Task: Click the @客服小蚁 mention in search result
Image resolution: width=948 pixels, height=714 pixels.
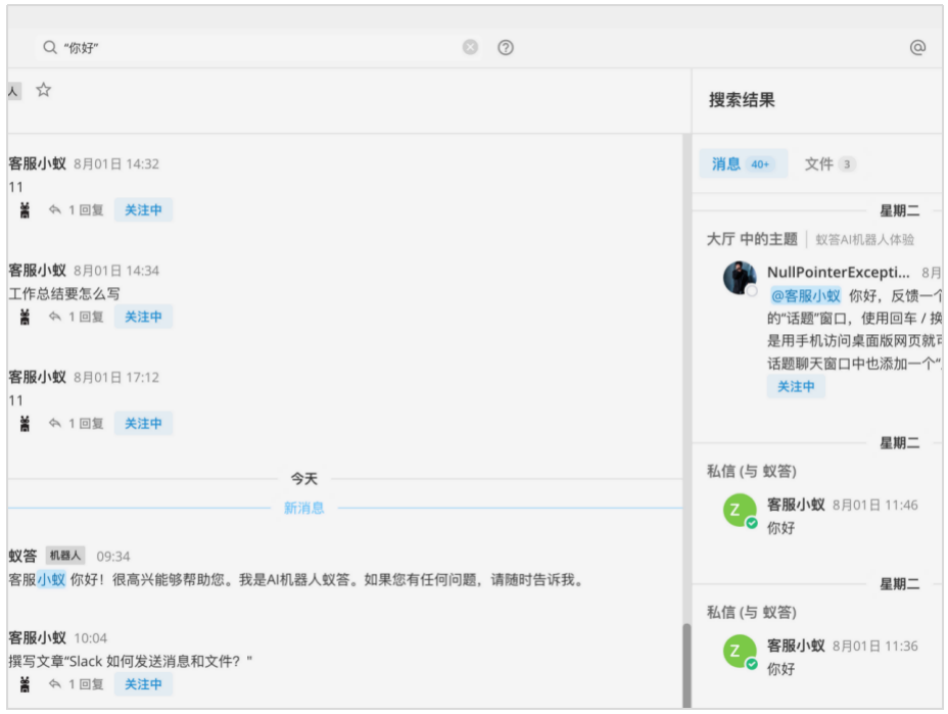Action: [x=805, y=296]
